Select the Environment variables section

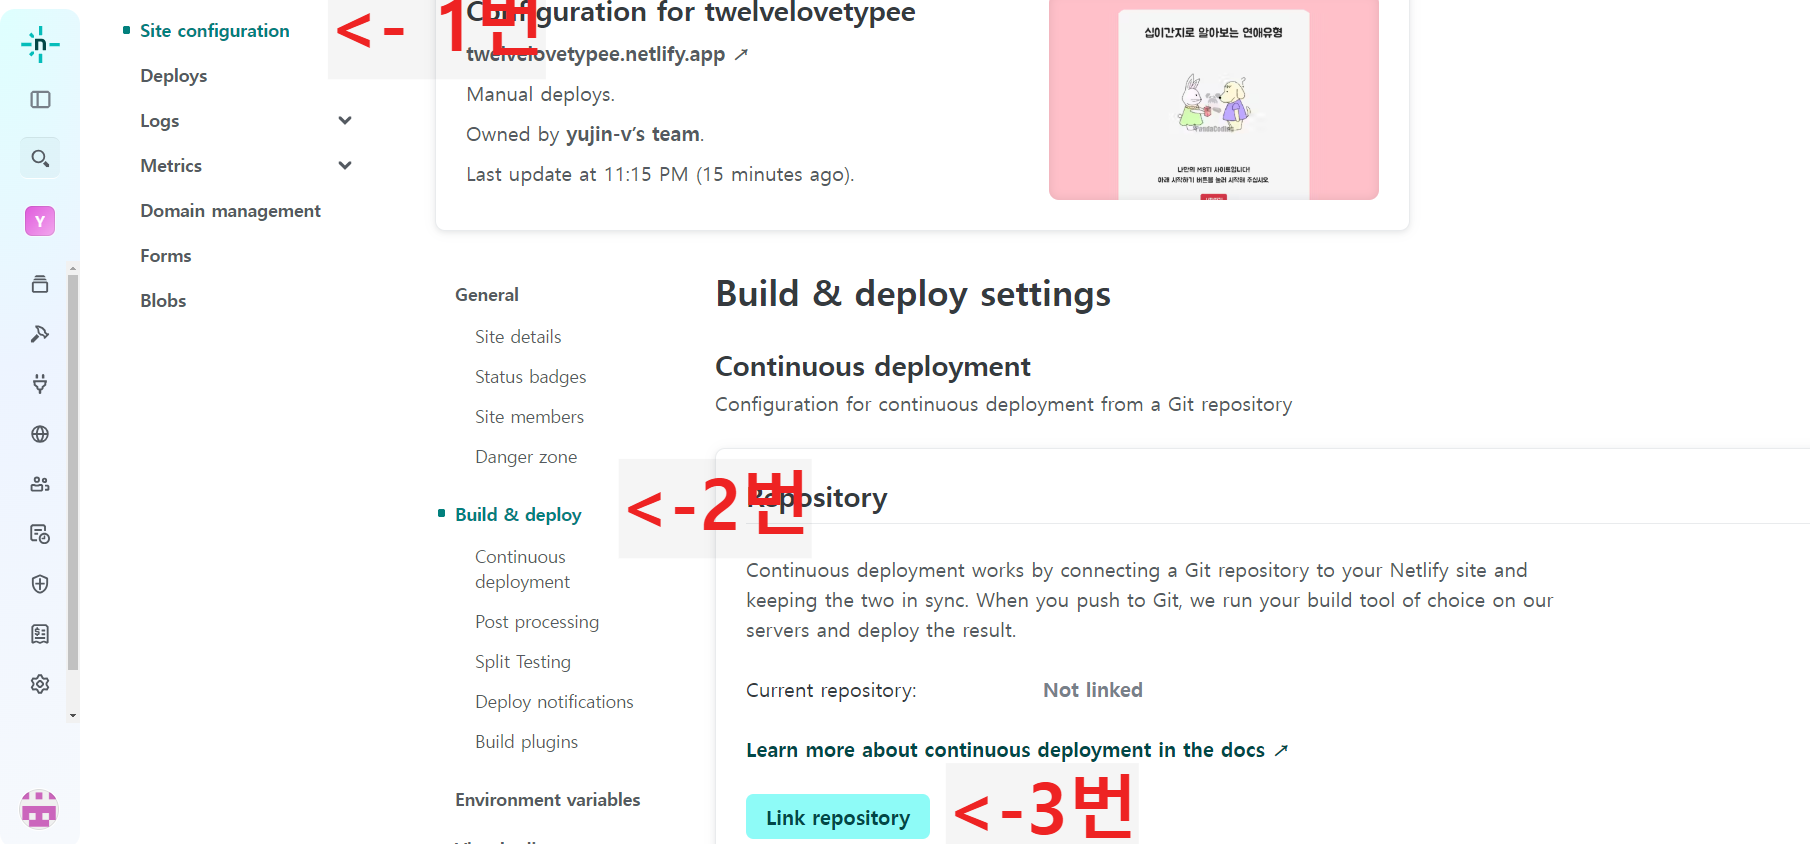(x=547, y=800)
